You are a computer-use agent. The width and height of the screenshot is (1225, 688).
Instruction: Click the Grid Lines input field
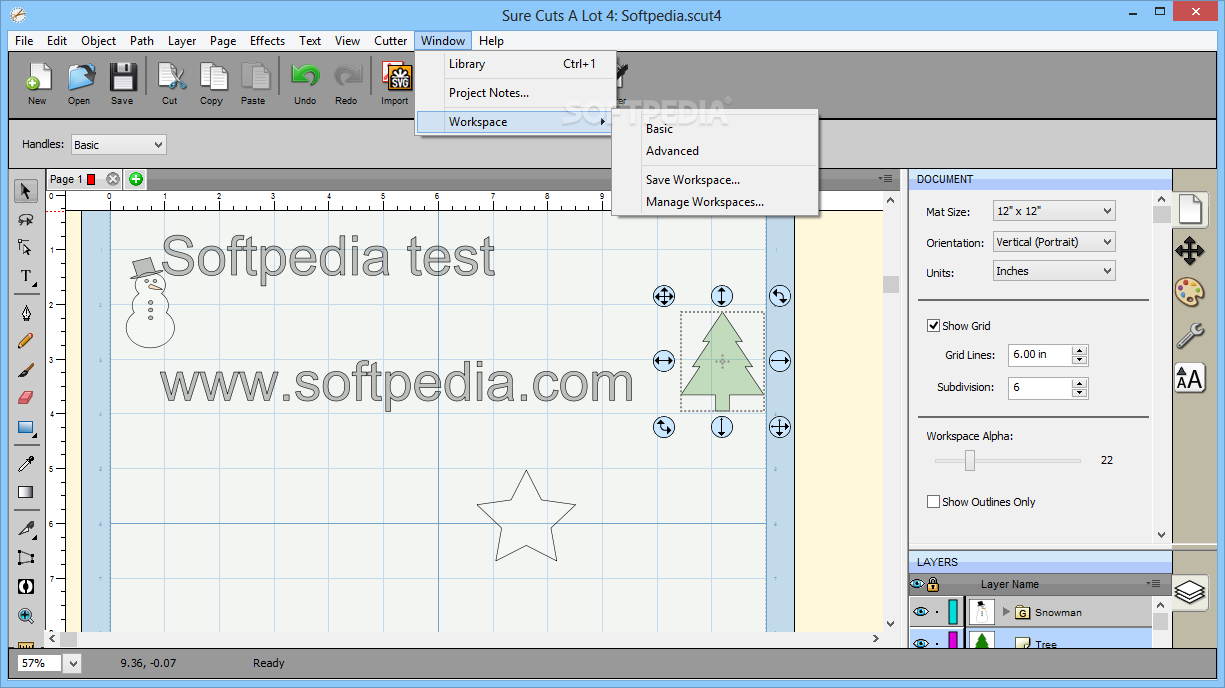pos(1039,355)
